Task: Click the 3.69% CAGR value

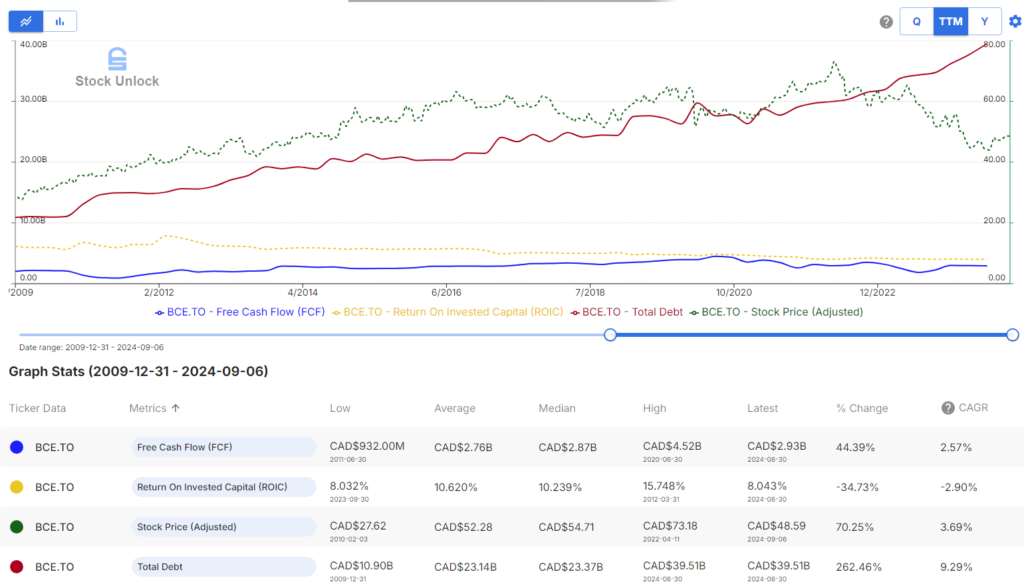Action: 956,527
